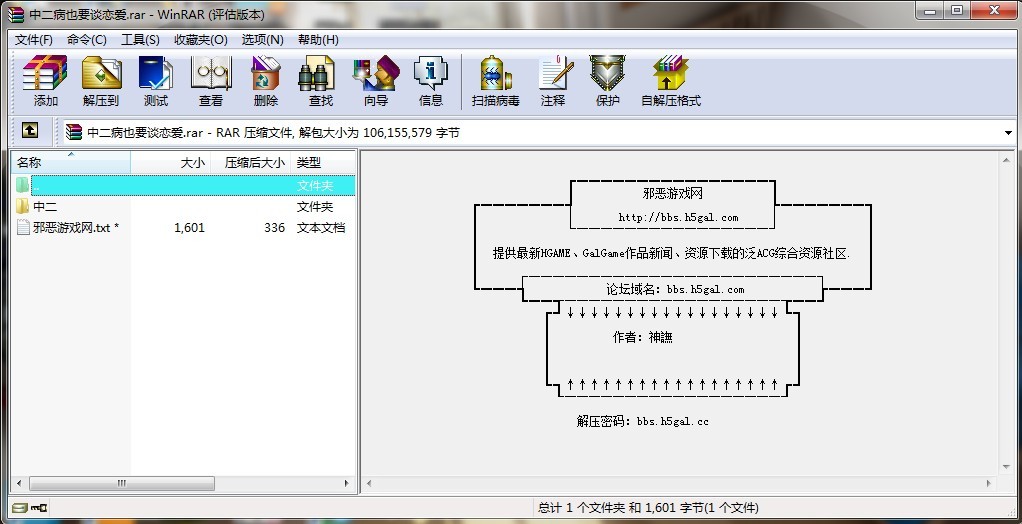
Task: Open the 帮助(H) menu
Action: (318, 40)
